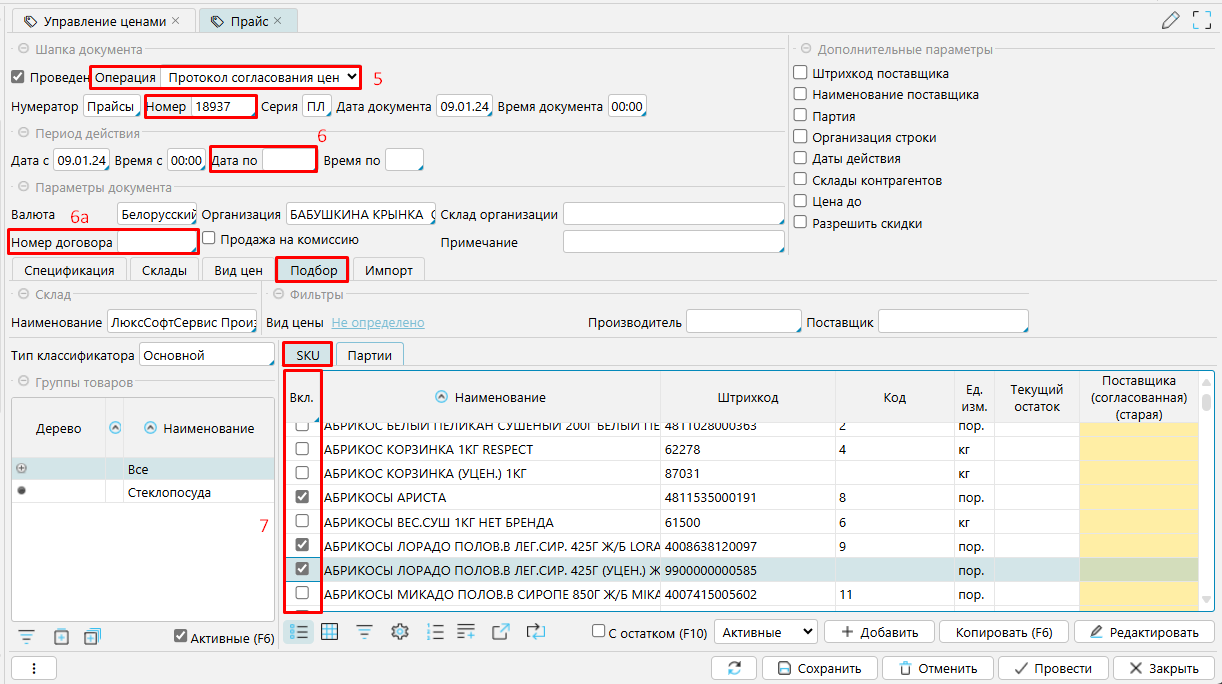Open the Операция dropdown list
The height and width of the screenshot is (684, 1222).
tap(261, 77)
